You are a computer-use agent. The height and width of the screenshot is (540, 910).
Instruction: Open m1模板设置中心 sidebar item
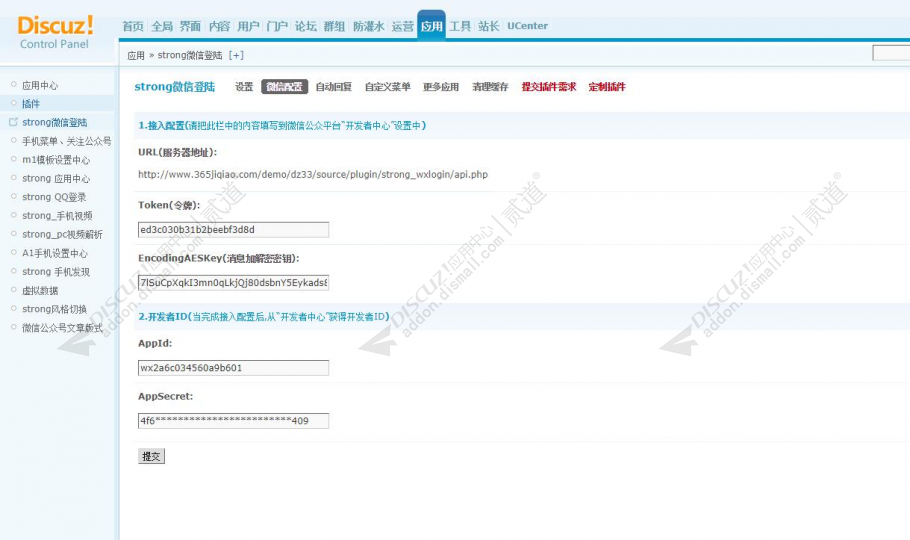[56, 160]
